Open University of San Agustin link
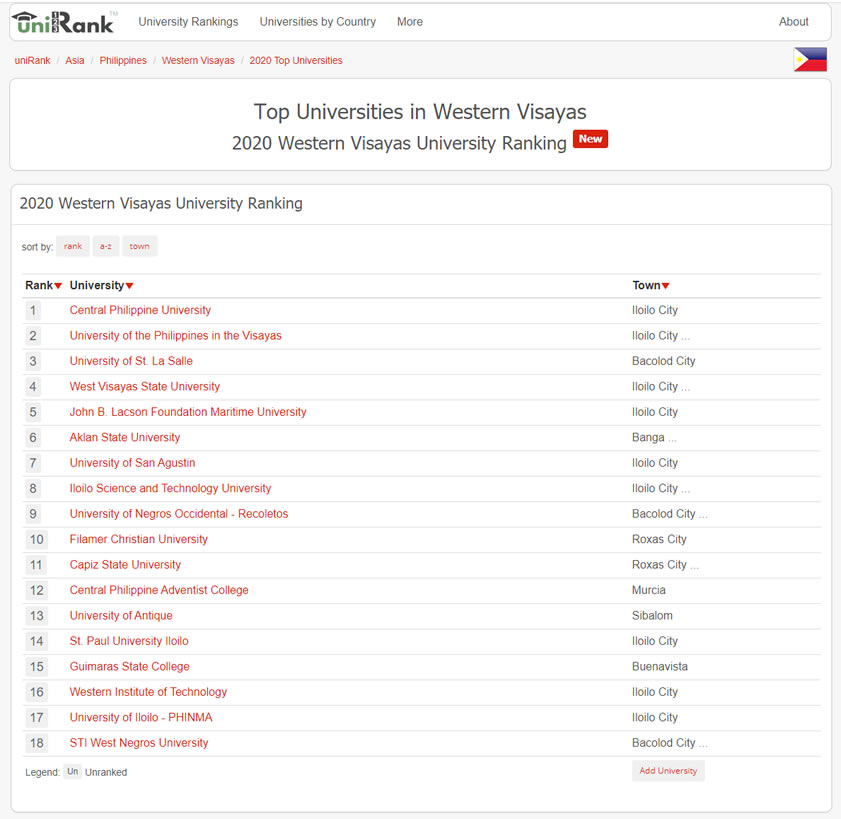Viewport: 841px width, 819px height. click(132, 463)
